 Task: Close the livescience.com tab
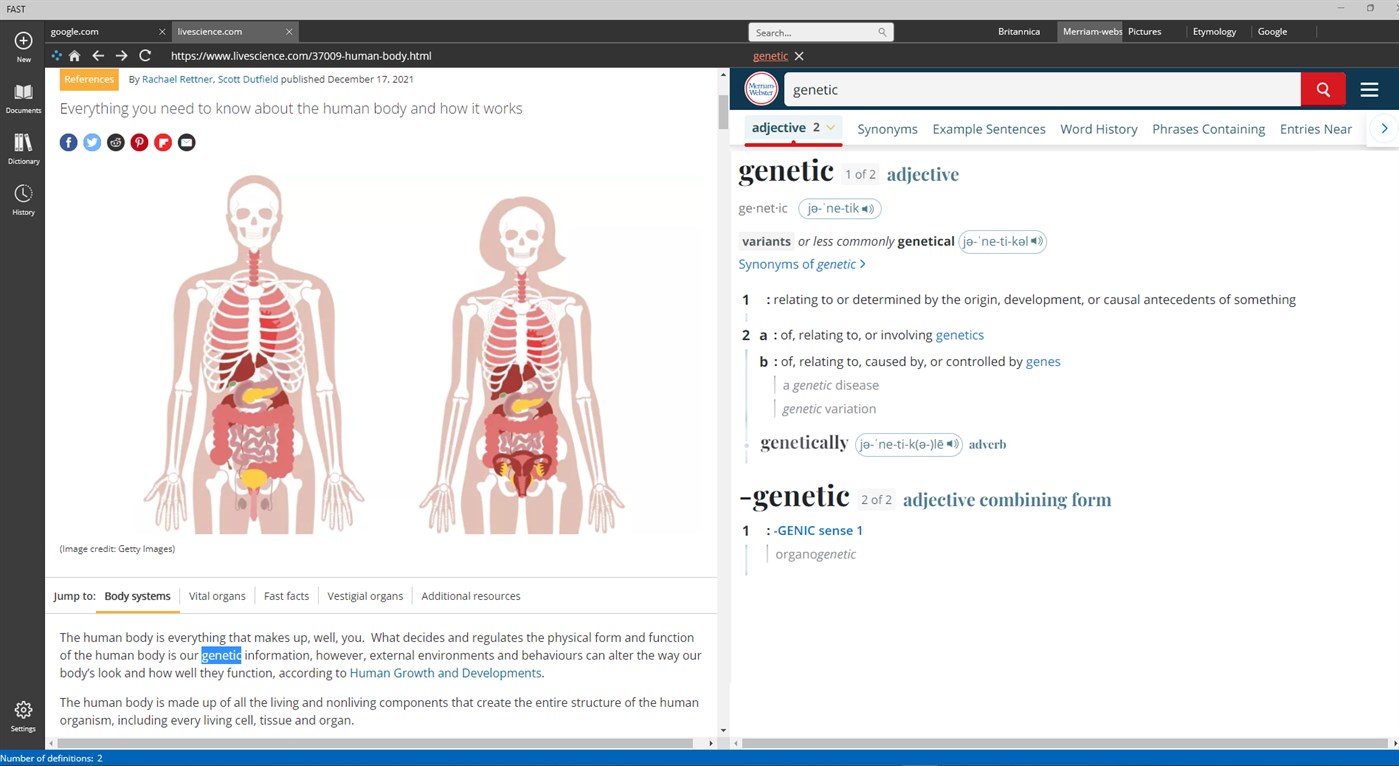pyautogui.click(x=289, y=32)
